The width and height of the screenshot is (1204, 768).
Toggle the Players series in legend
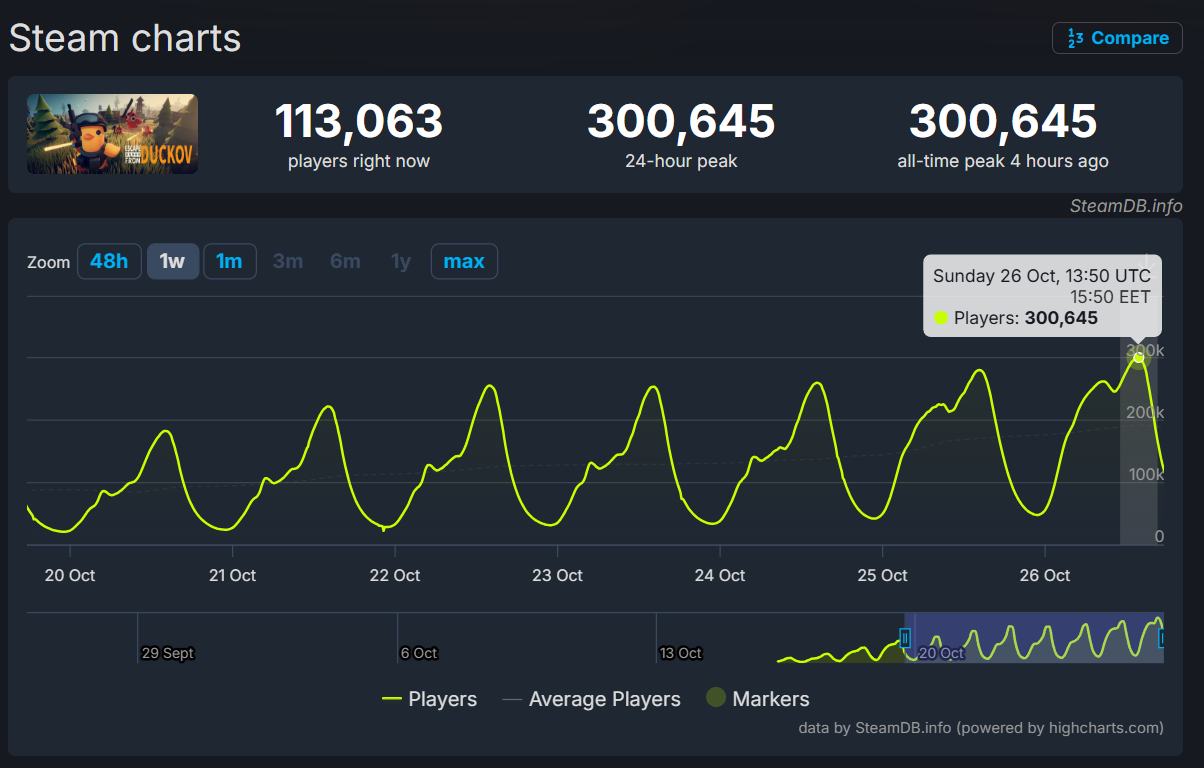point(430,699)
